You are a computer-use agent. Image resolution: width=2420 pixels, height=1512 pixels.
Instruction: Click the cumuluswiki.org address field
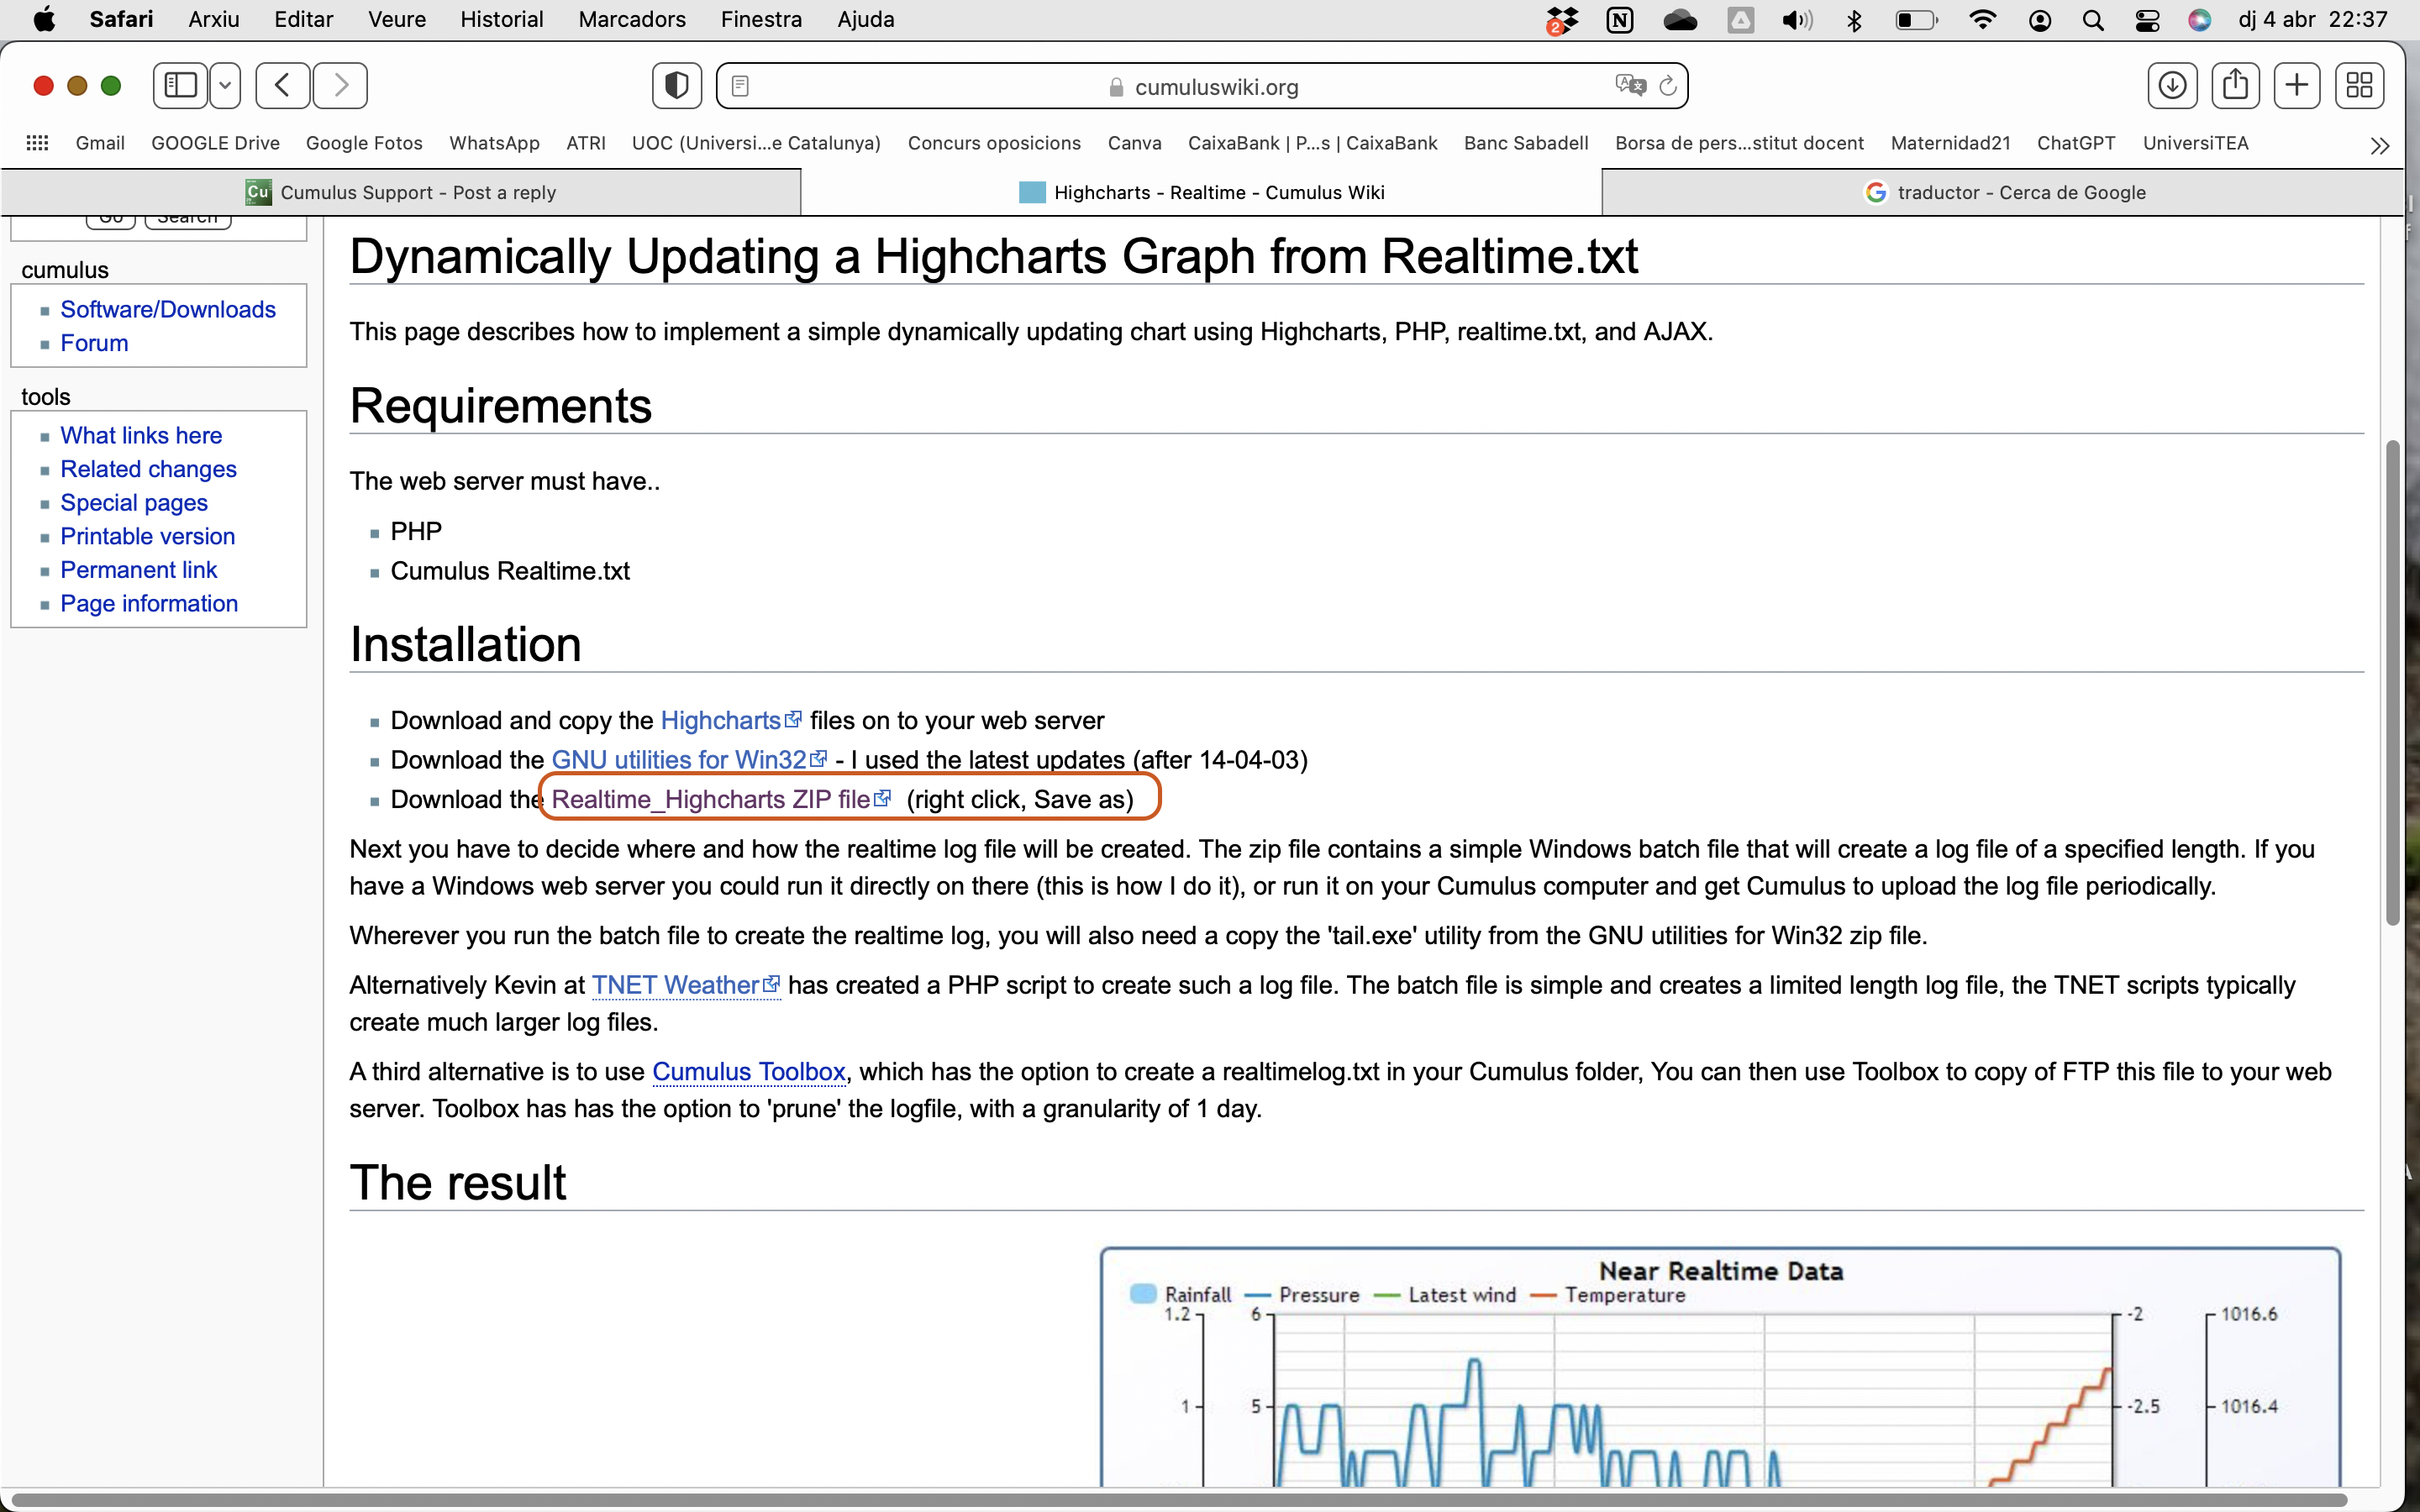tap(1216, 87)
